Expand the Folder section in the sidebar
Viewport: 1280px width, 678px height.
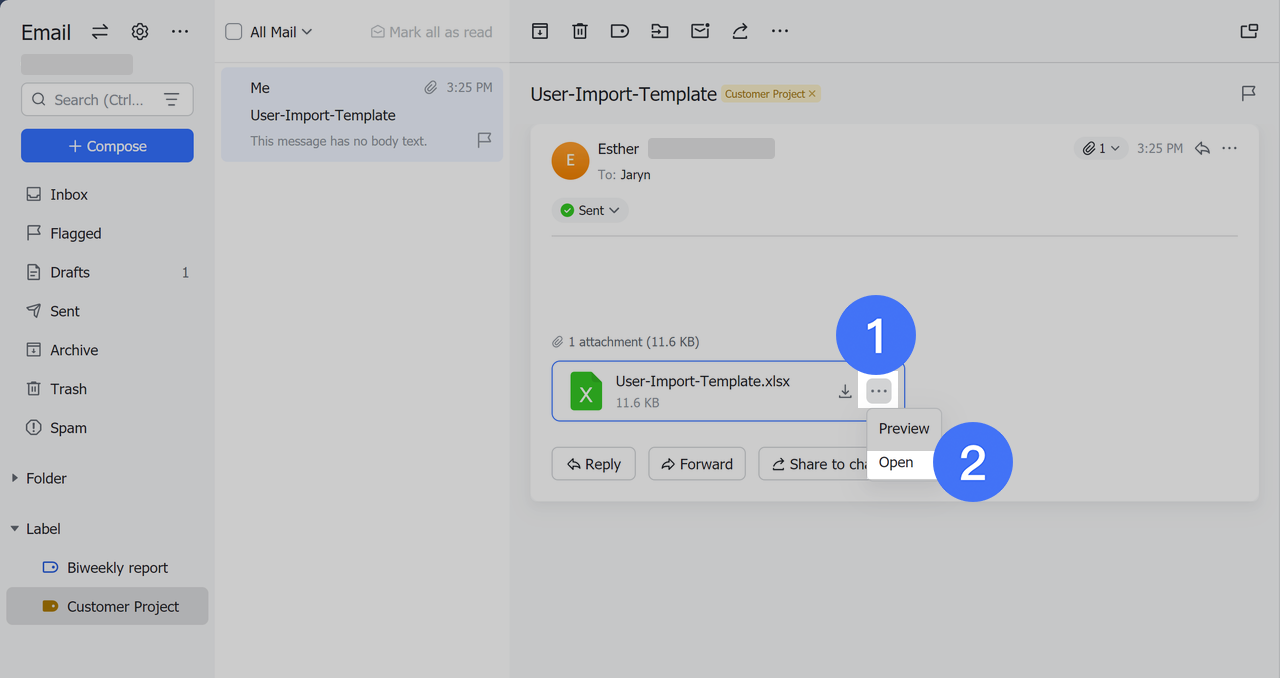15,478
